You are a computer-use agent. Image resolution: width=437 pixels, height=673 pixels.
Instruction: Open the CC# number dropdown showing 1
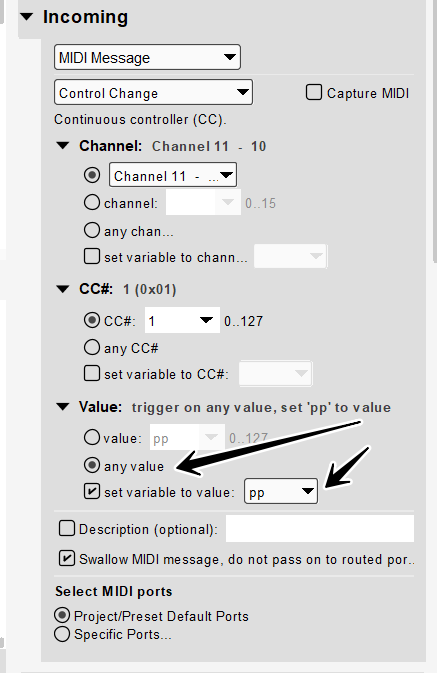[182, 320]
